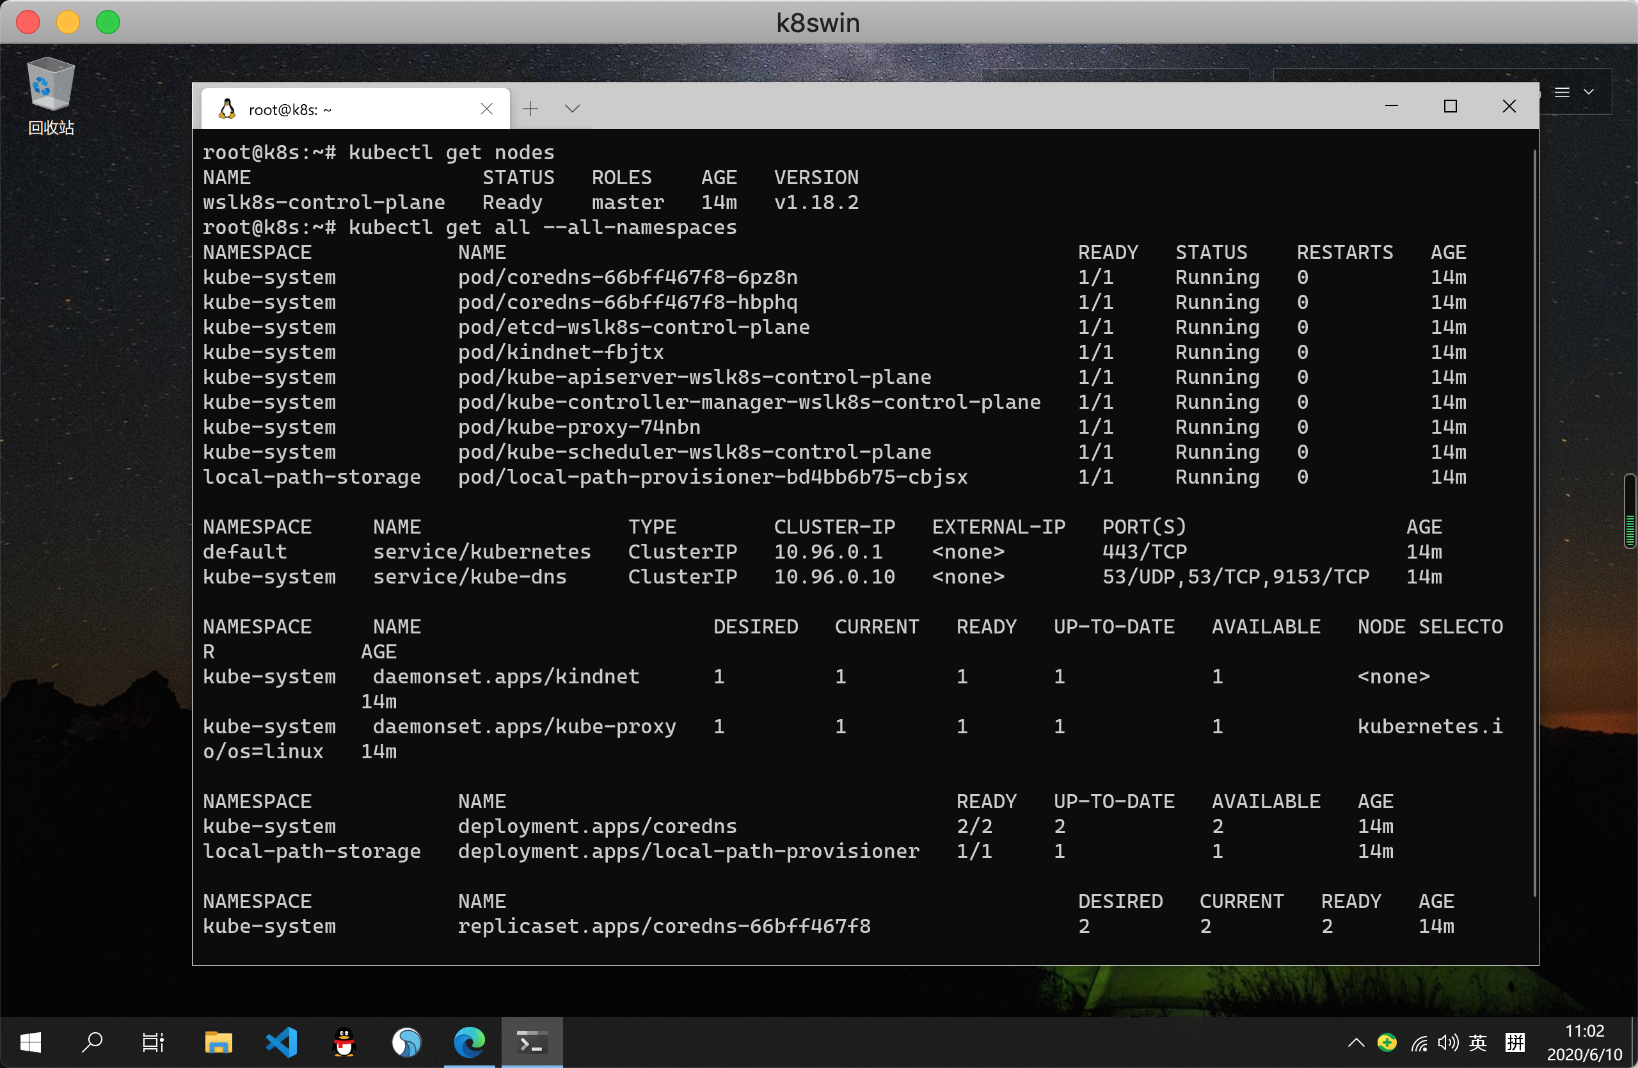1638x1068 pixels.
Task: Open the green tray application icon
Action: click(x=1386, y=1043)
